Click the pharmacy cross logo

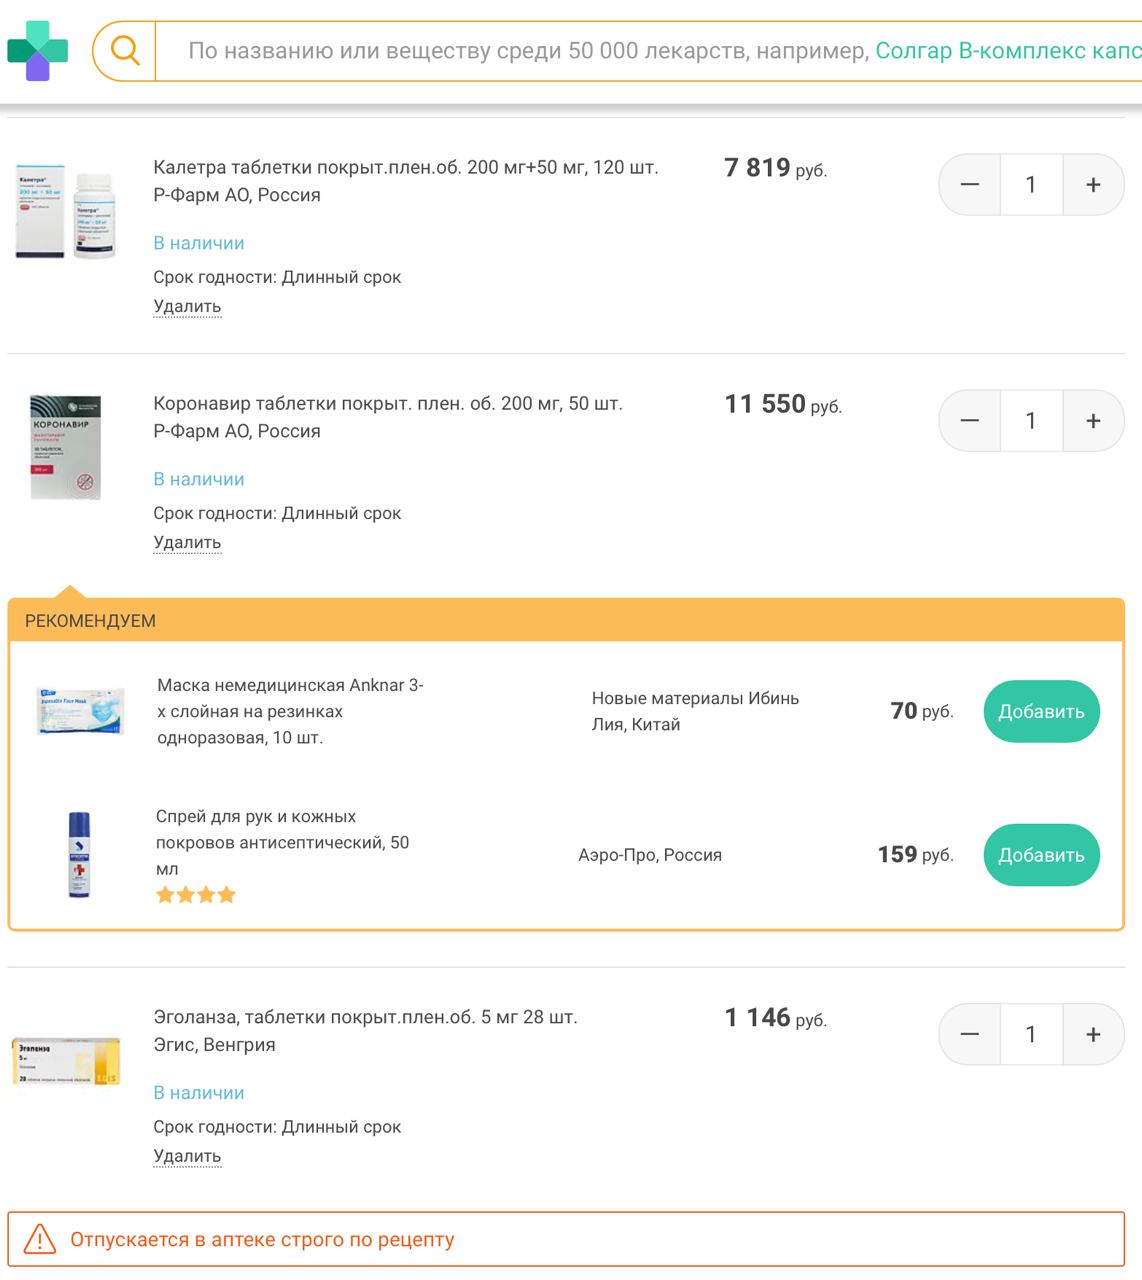click(x=38, y=51)
